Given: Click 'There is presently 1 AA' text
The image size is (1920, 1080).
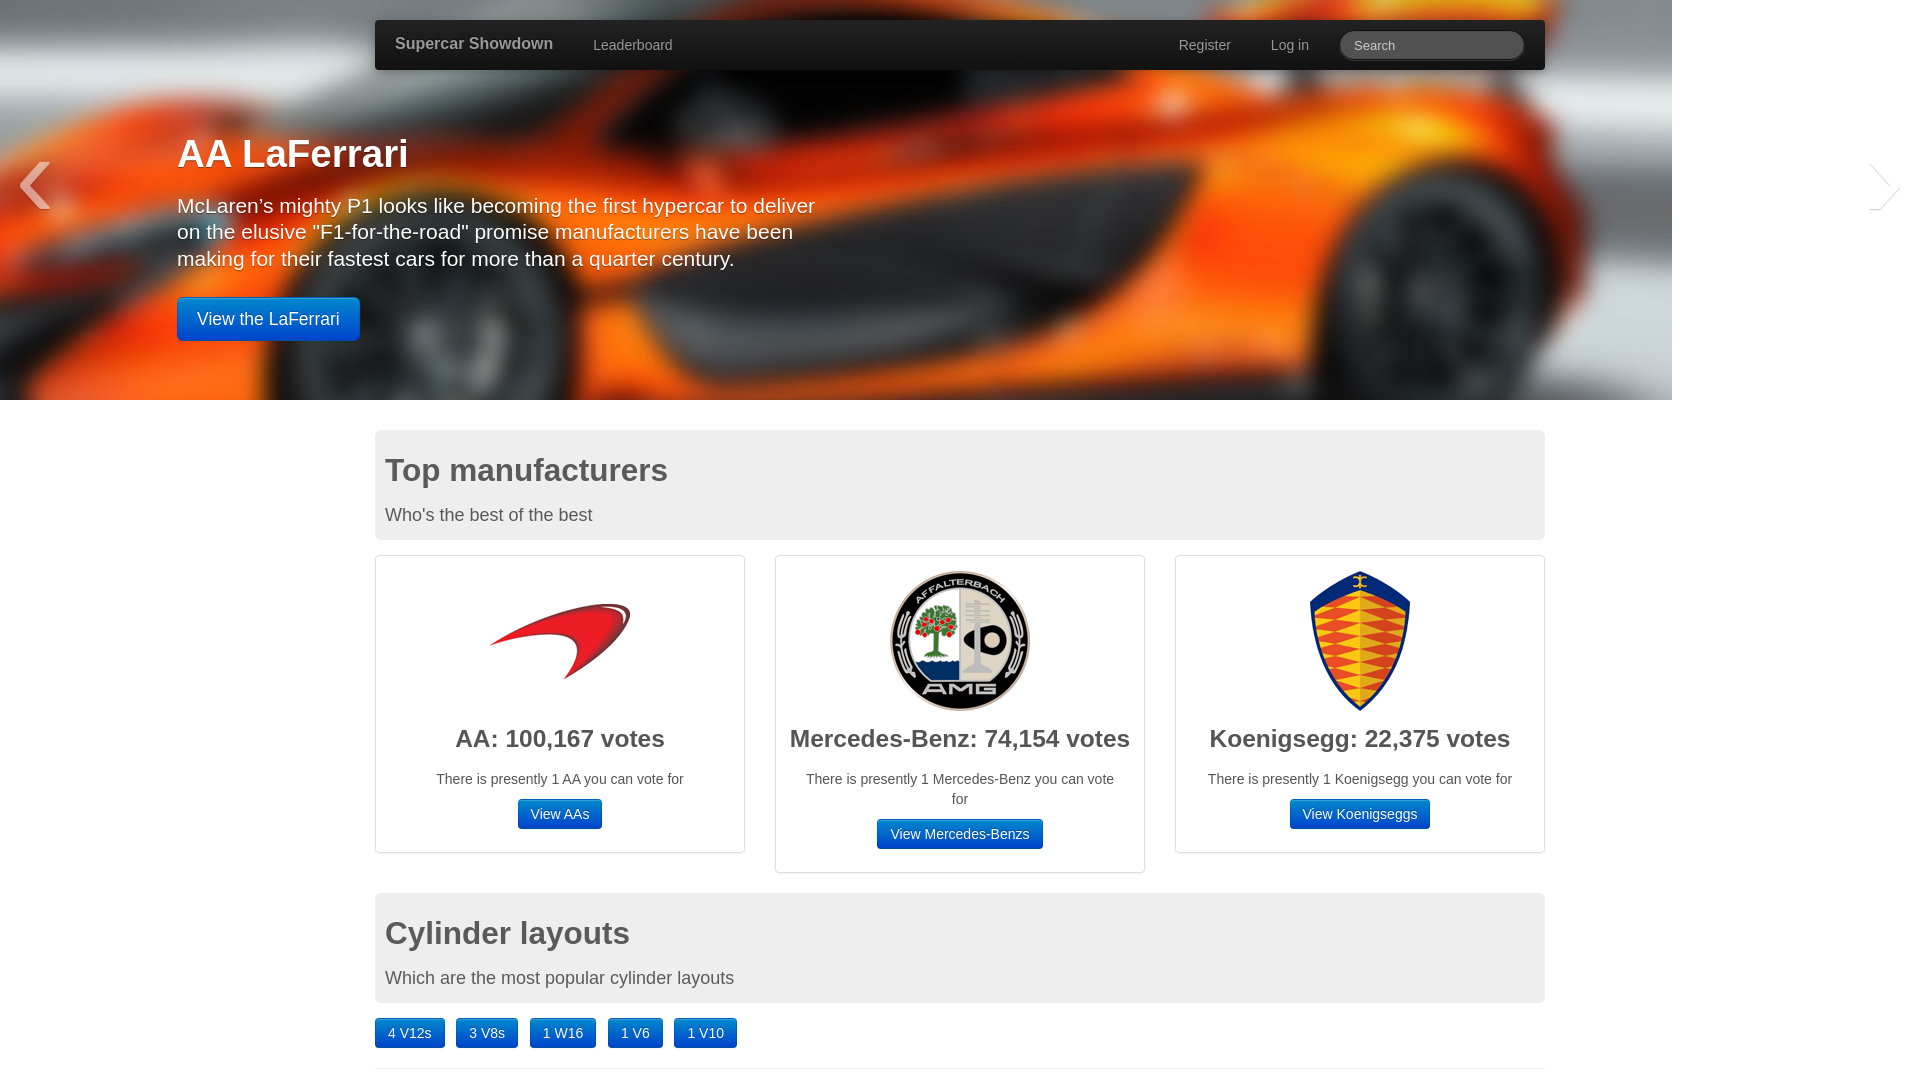Looking at the screenshot, I should click(x=560, y=779).
